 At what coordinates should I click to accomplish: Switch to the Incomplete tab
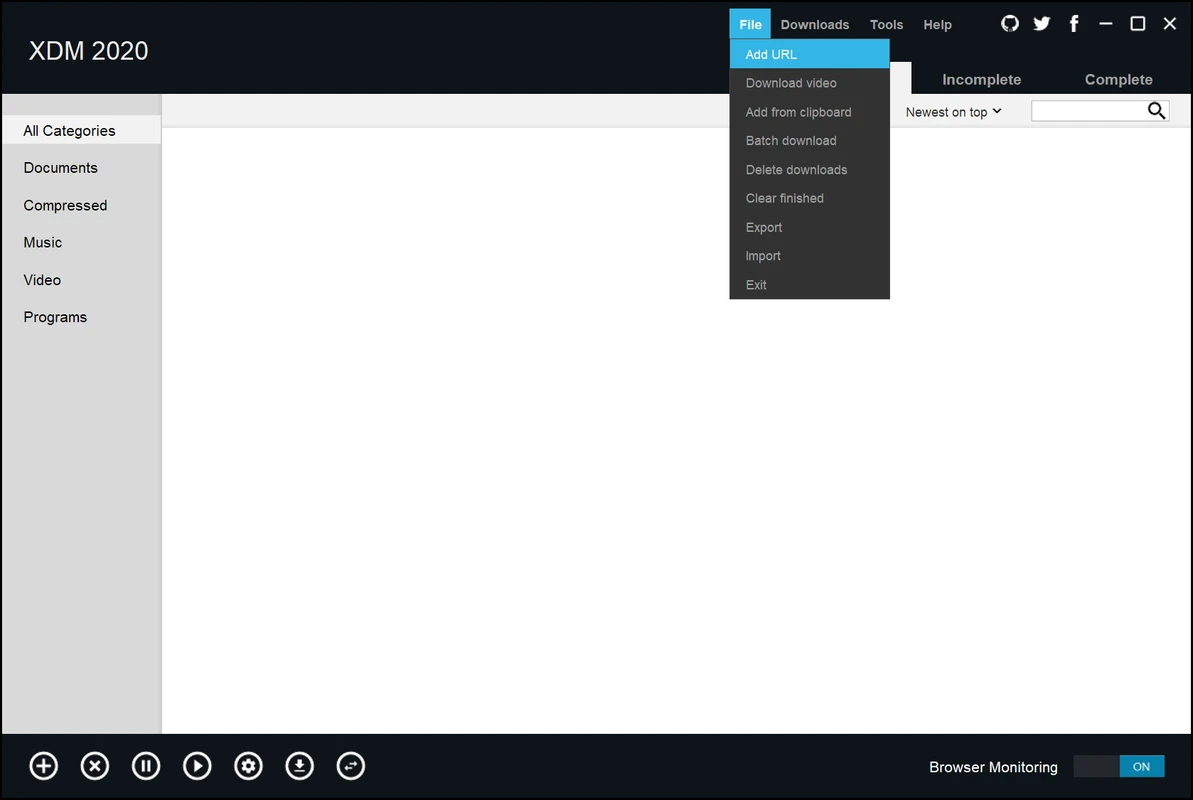pos(981,79)
